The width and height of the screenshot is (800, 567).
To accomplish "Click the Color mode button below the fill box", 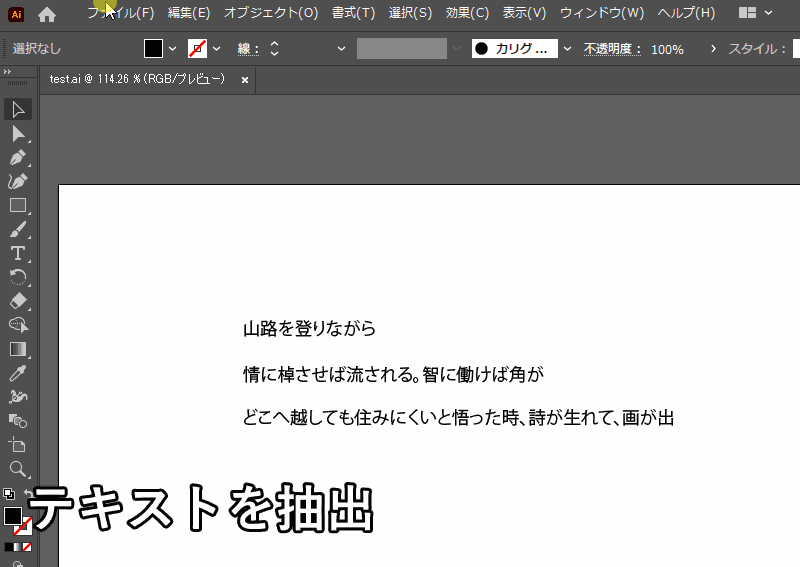I will point(9,547).
